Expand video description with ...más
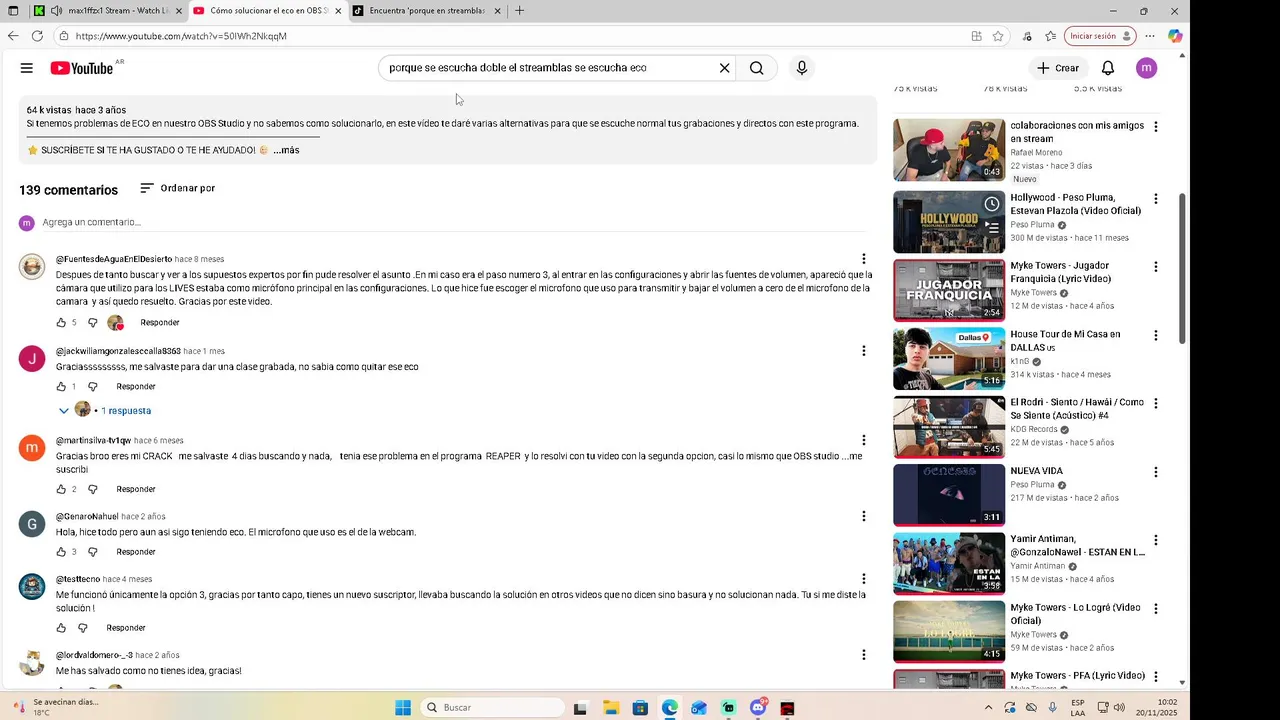The image size is (1280, 720). pos(286,150)
